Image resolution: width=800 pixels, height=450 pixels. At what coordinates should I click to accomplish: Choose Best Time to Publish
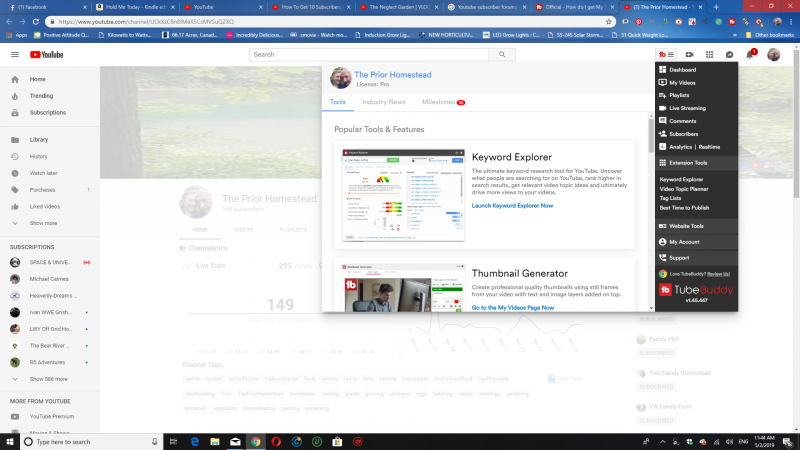pyautogui.click(x=684, y=208)
